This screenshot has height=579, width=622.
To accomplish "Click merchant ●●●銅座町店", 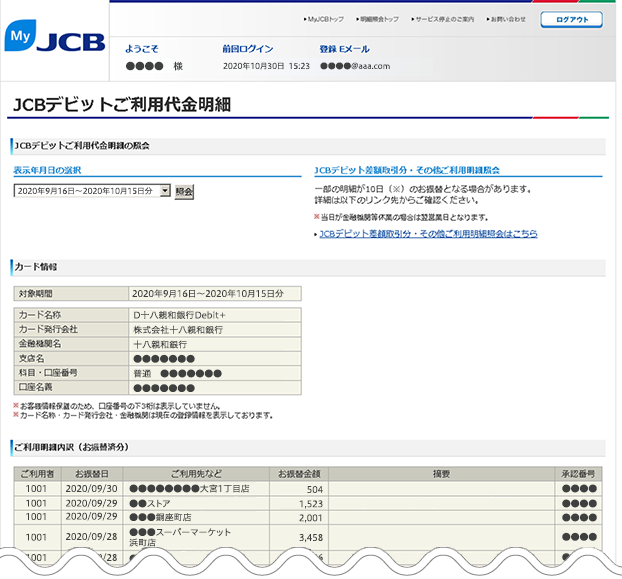I will (x=160, y=517).
